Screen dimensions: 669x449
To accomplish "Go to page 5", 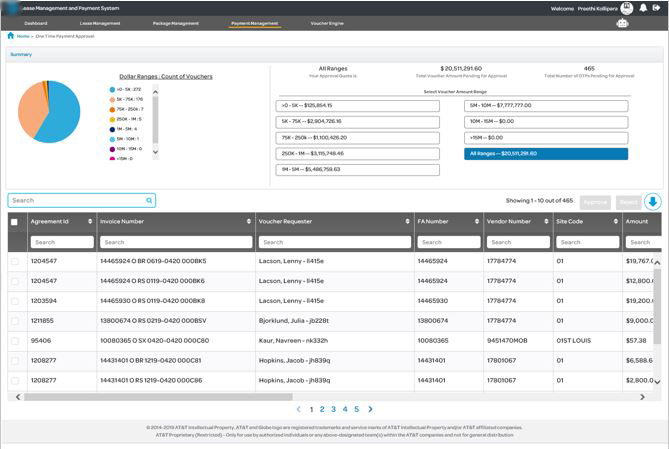I will (357, 409).
